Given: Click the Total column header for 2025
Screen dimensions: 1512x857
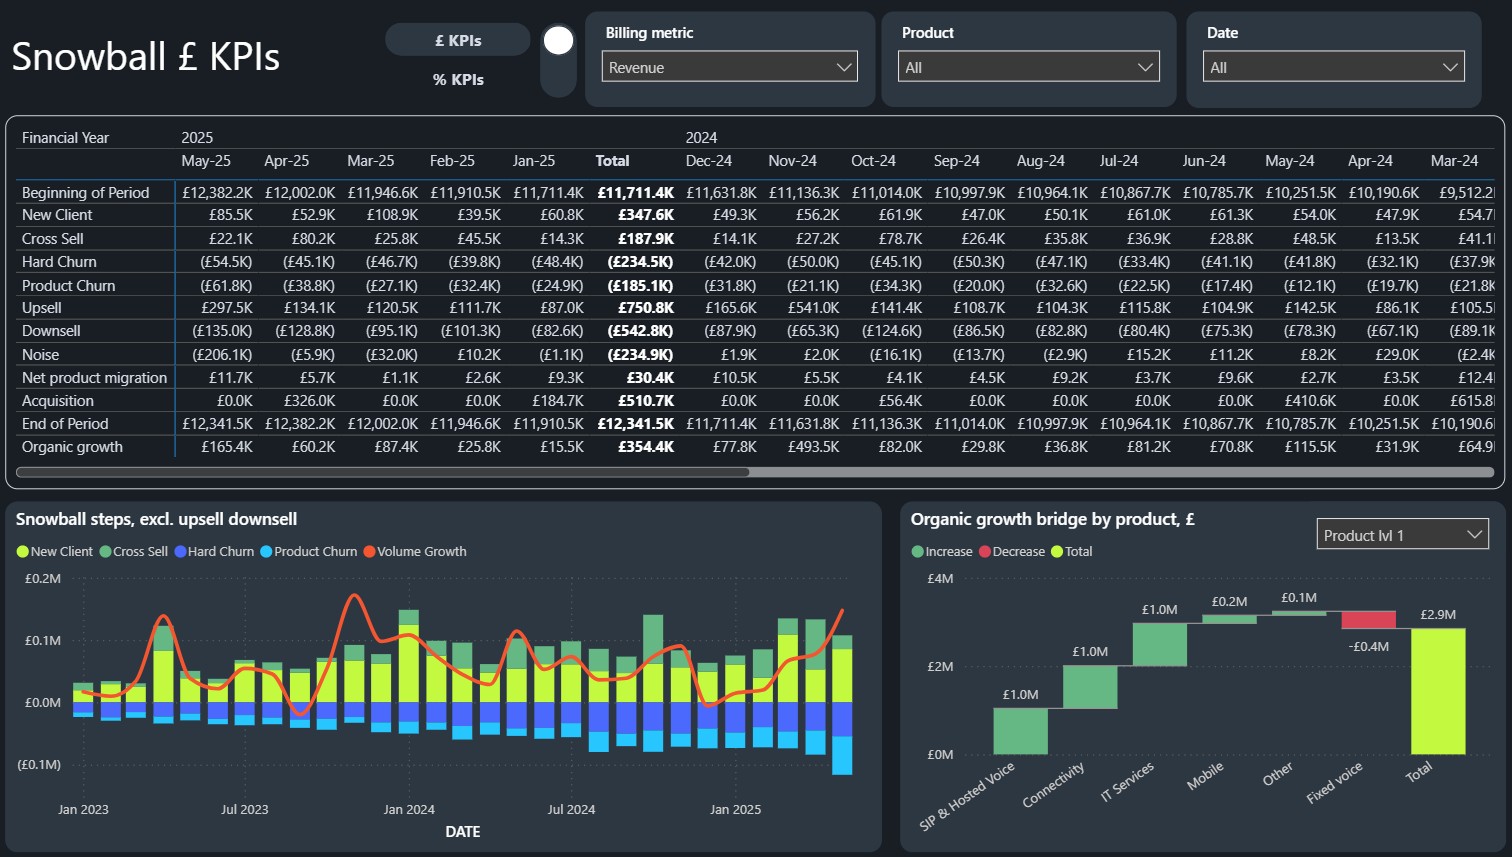Looking at the screenshot, I should [613, 161].
